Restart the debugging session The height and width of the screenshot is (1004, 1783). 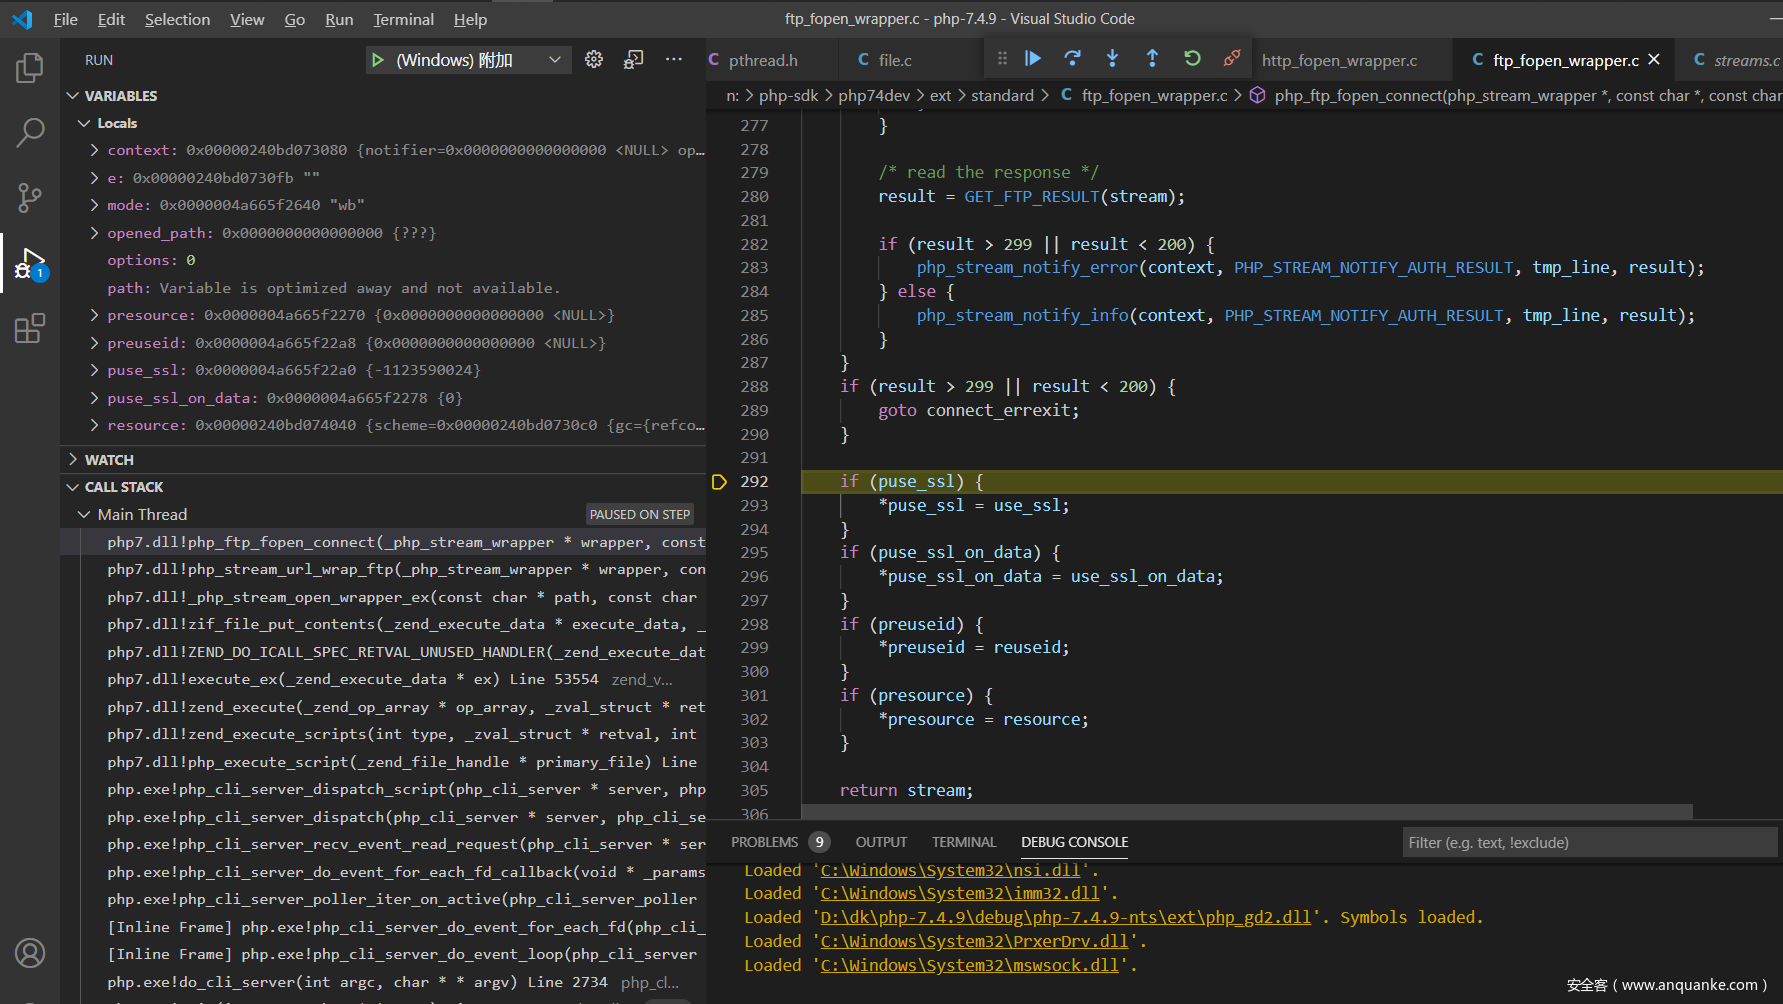pos(1192,59)
